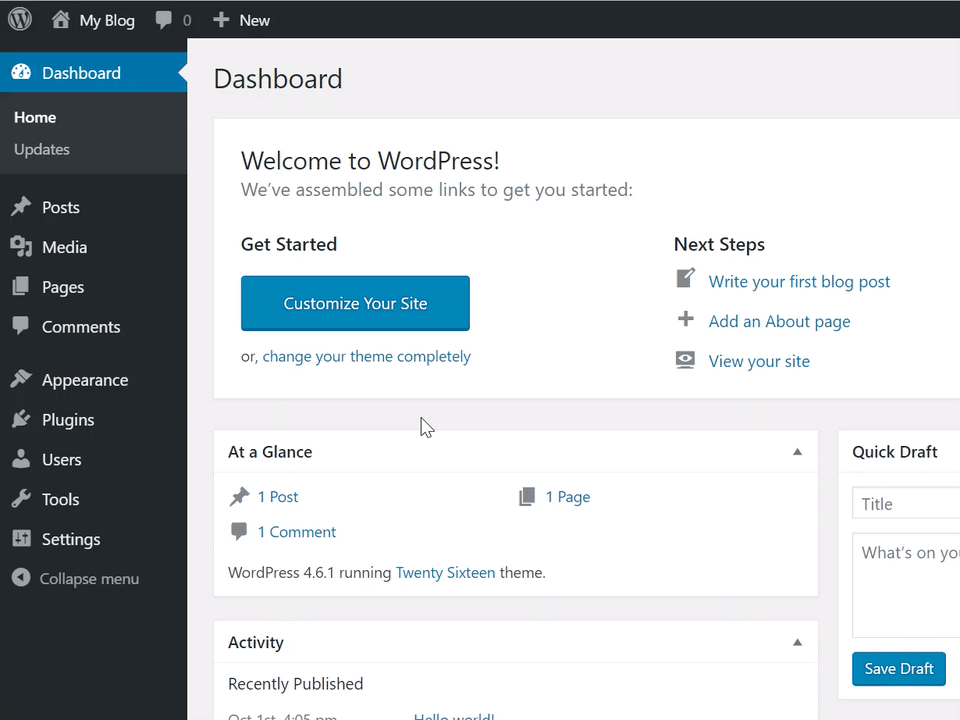This screenshot has height=720, width=960.
Task: Click the Quick Draft panel heading
Action: pyautogui.click(x=894, y=452)
